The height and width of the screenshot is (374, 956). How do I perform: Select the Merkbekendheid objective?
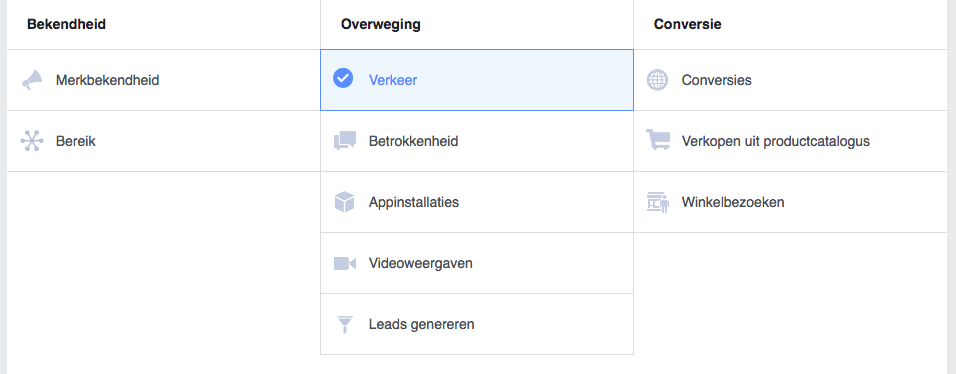pyautogui.click(x=107, y=80)
